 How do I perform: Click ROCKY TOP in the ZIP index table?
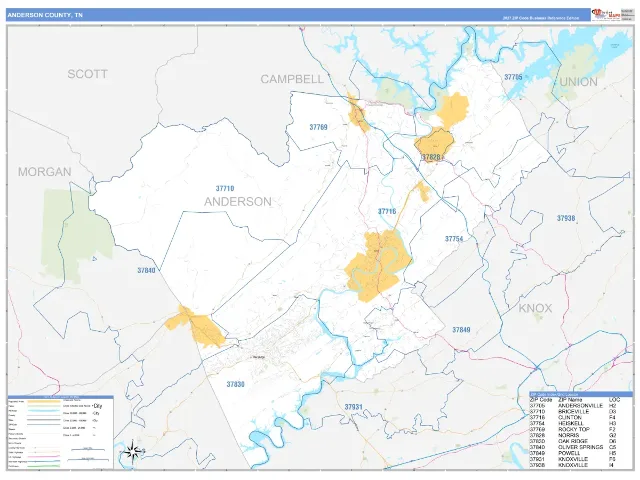pos(573,429)
